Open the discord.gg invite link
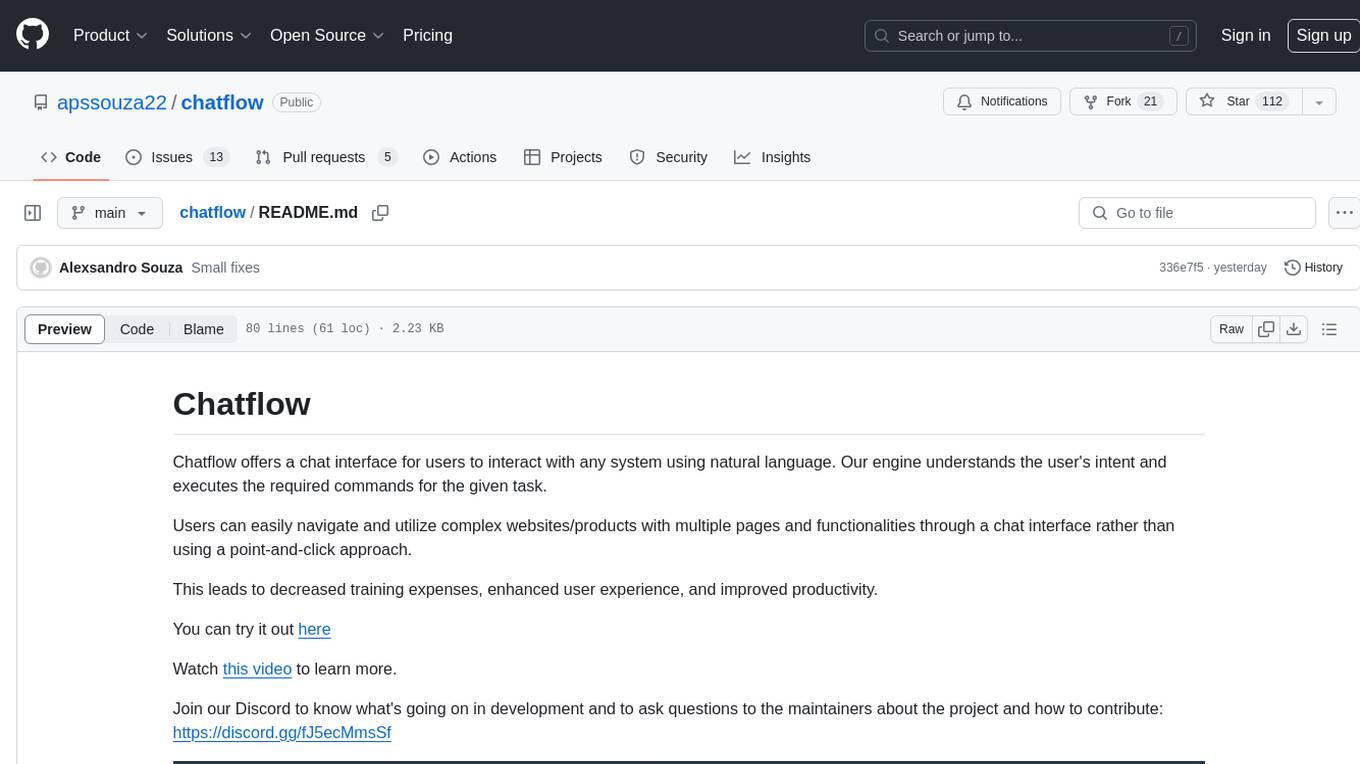The width and height of the screenshot is (1360, 764). point(282,732)
